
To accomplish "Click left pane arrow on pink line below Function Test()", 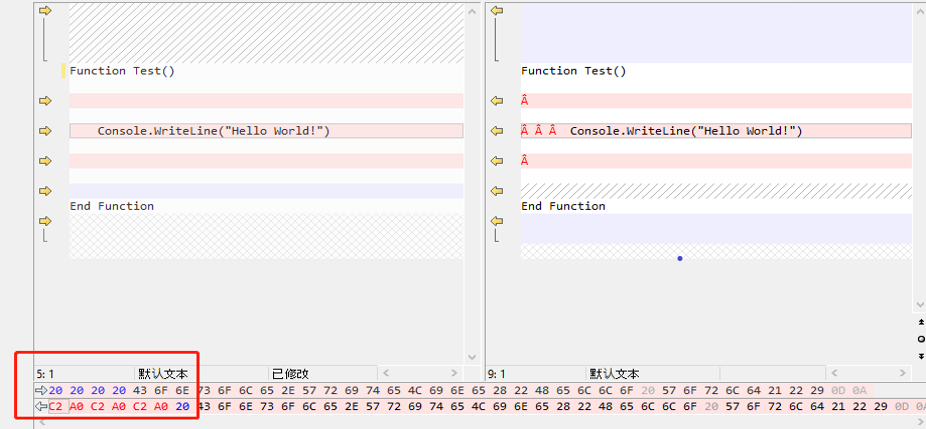I will click(45, 100).
